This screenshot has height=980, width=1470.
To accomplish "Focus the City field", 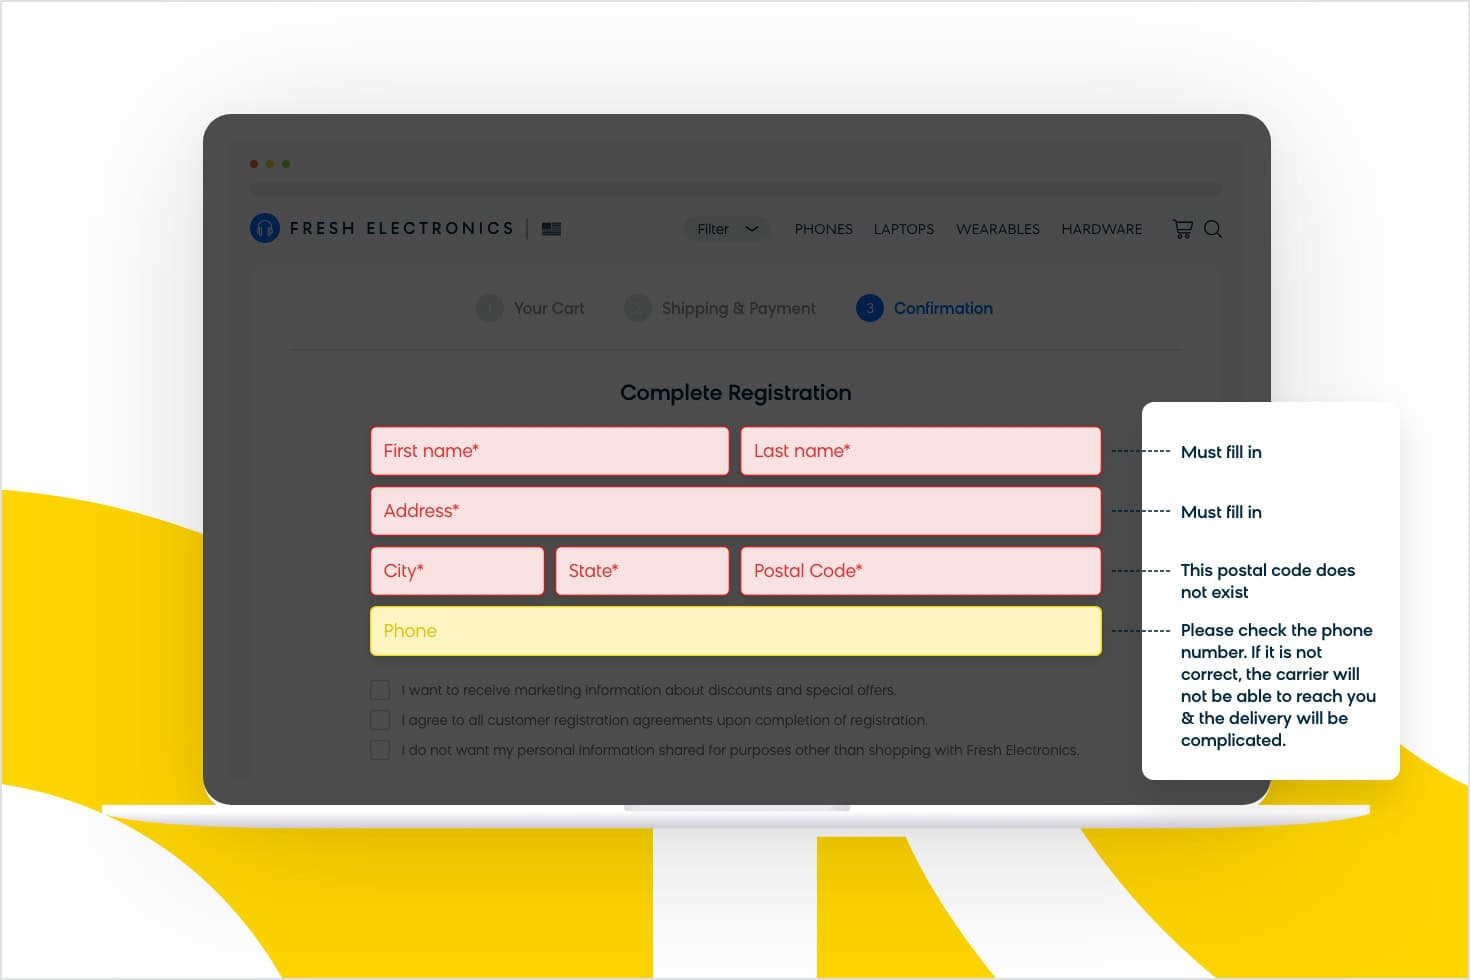I will 457,571.
